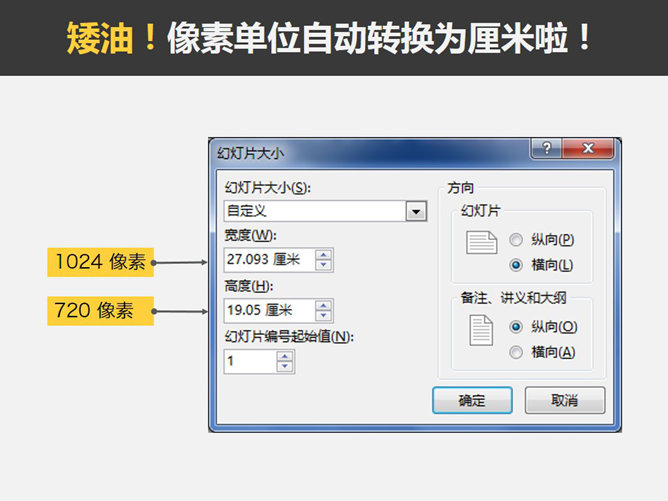Decrease height using the down spinner arrow

point(323,316)
